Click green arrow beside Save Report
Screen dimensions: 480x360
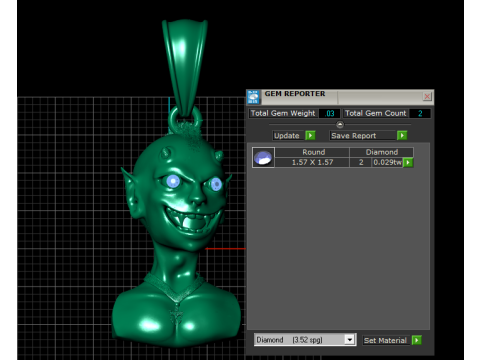click(x=402, y=135)
